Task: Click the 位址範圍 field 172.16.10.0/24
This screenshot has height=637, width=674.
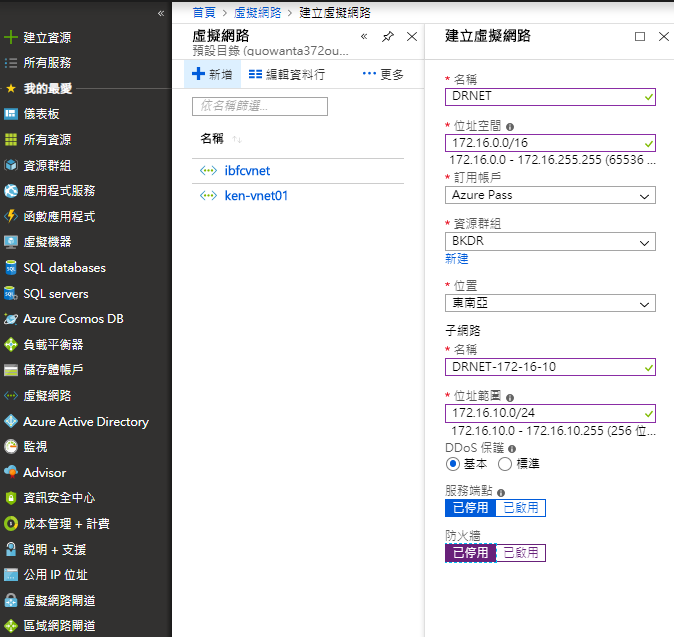Action: [x=550, y=413]
